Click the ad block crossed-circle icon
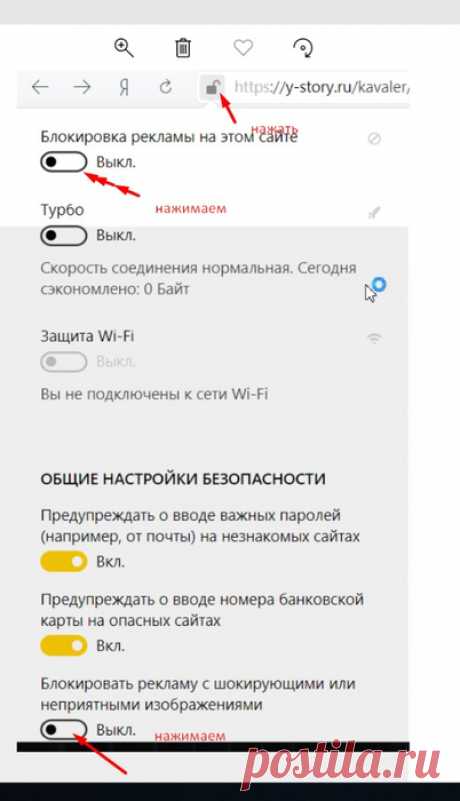This screenshot has height=801, width=460. point(374,138)
